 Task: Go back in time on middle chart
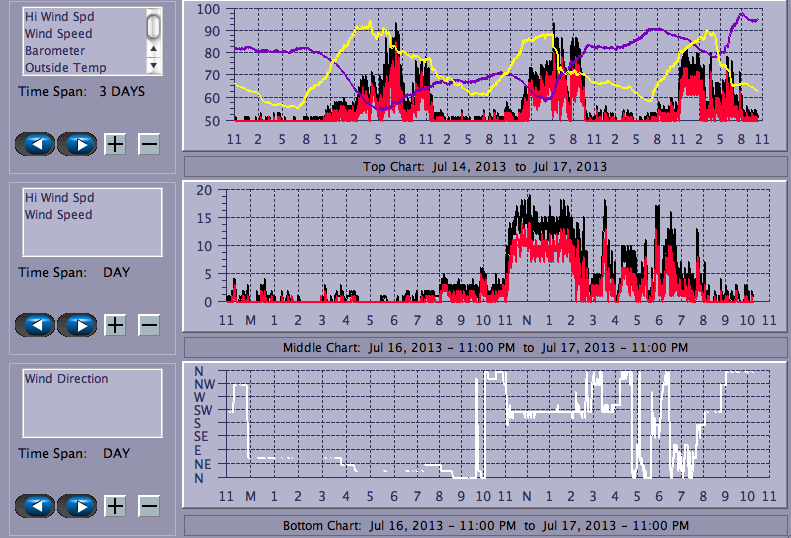(x=36, y=325)
